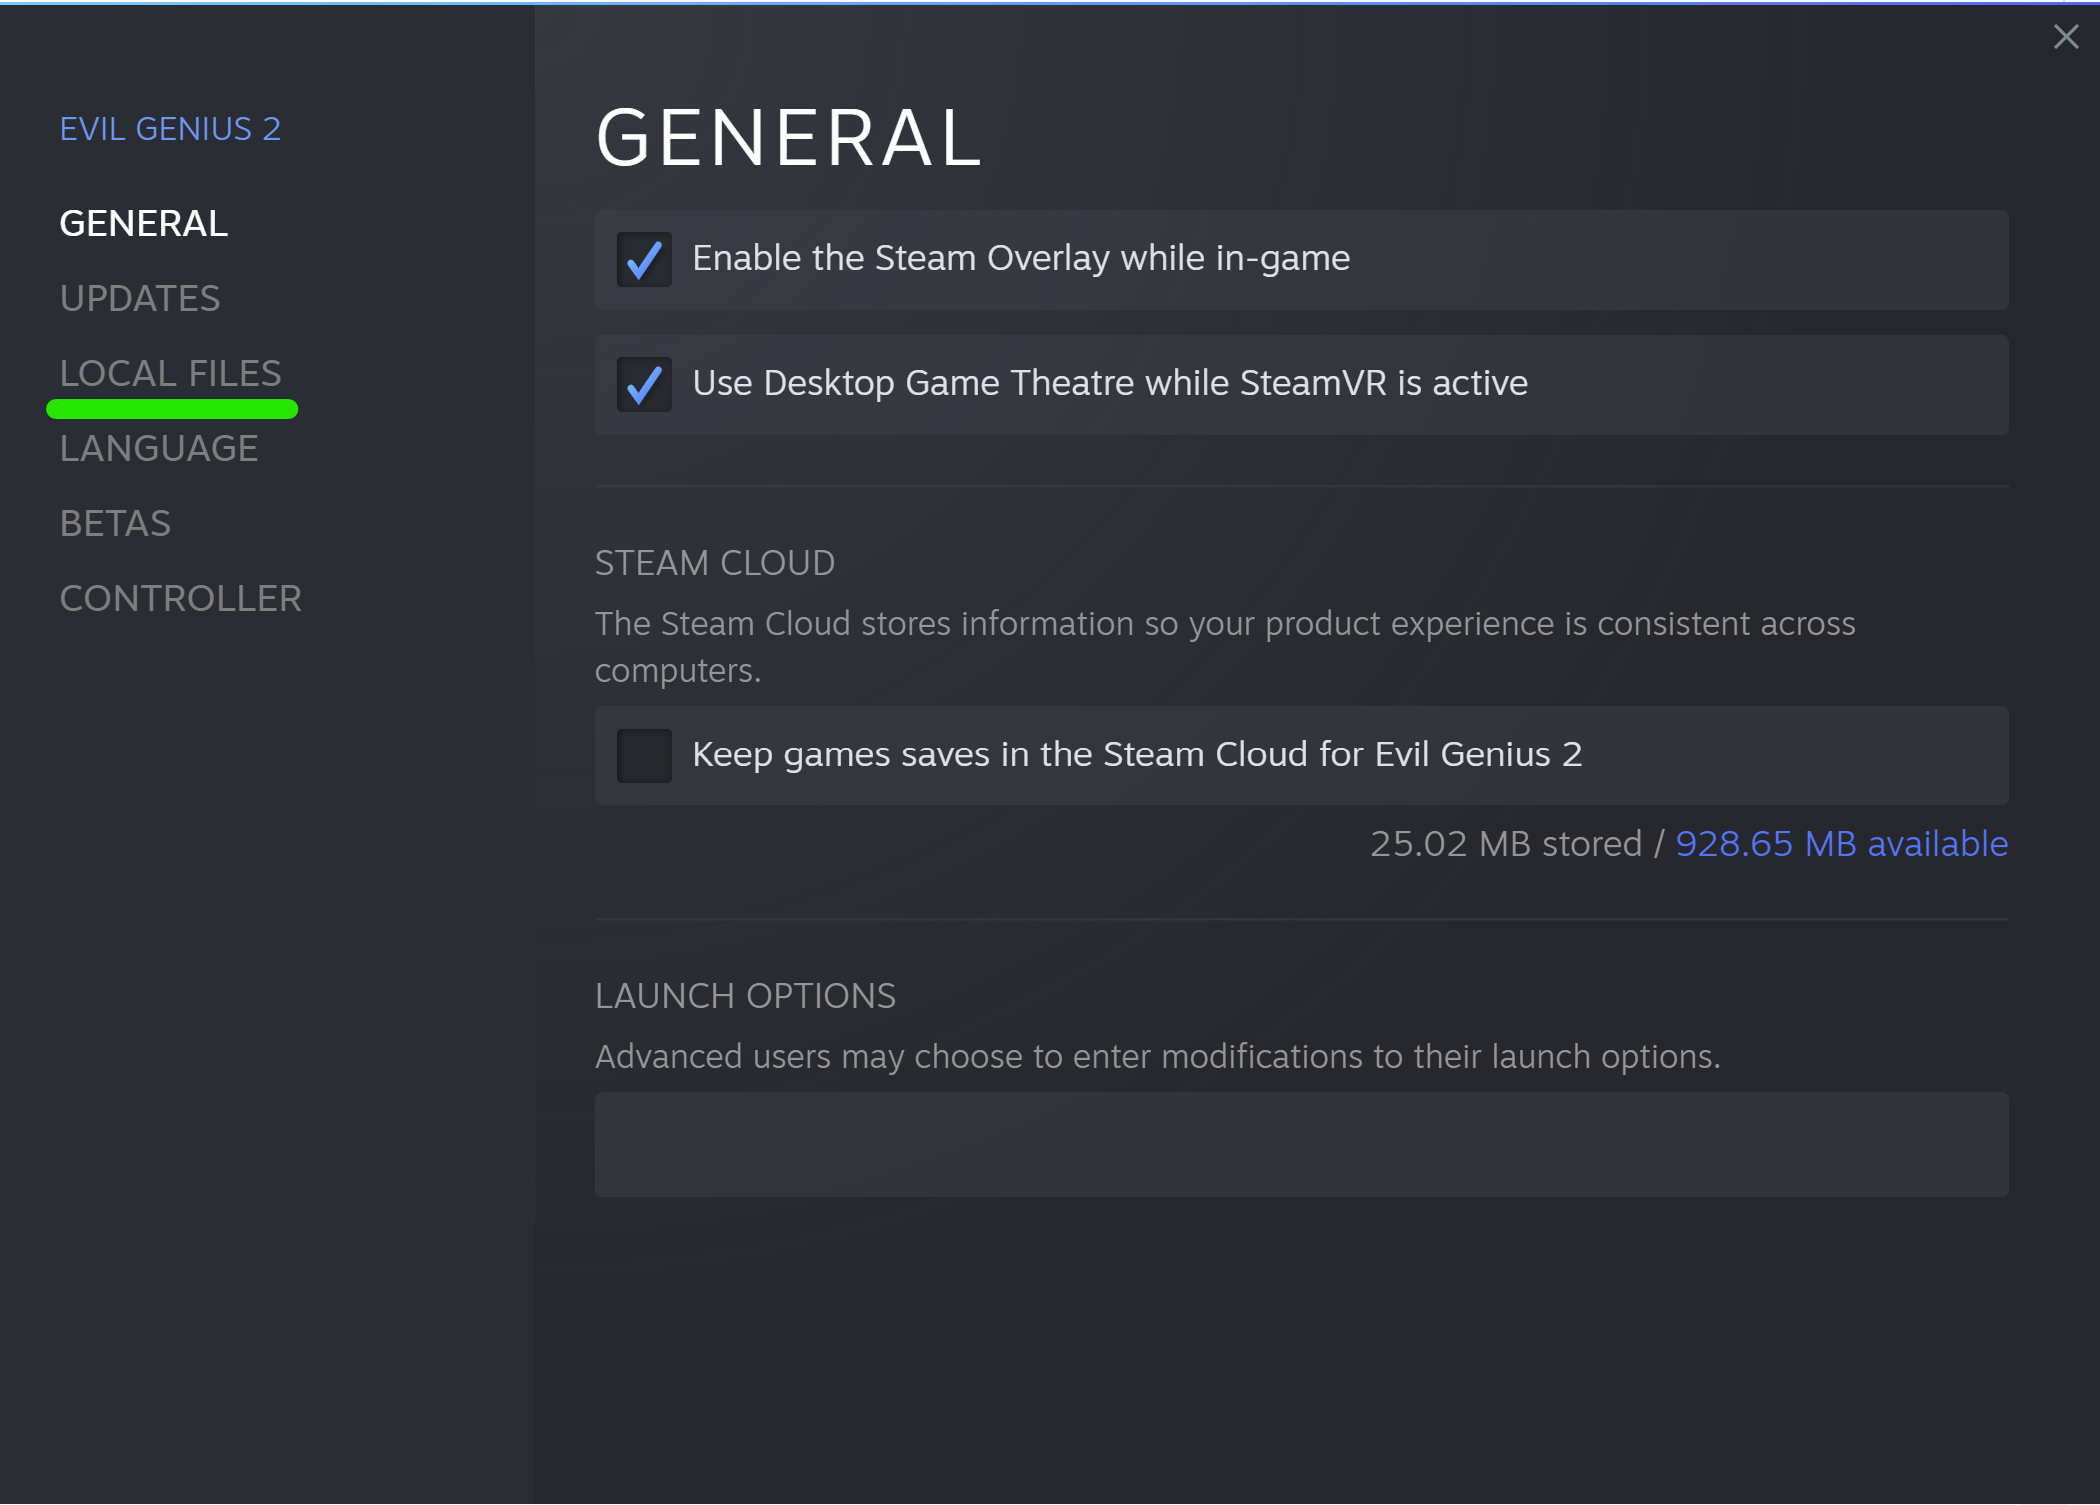2100x1505 pixels.
Task: Select the Language section
Action: tap(159, 448)
